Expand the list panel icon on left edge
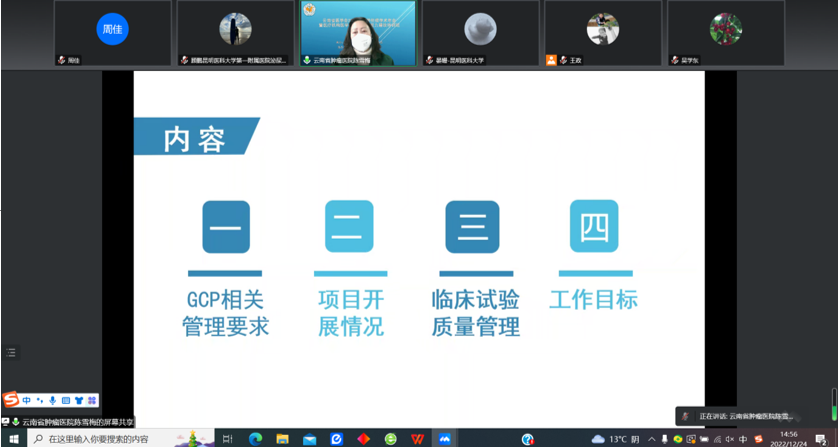Viewport: 838px width, 447px height. [11, 352]
